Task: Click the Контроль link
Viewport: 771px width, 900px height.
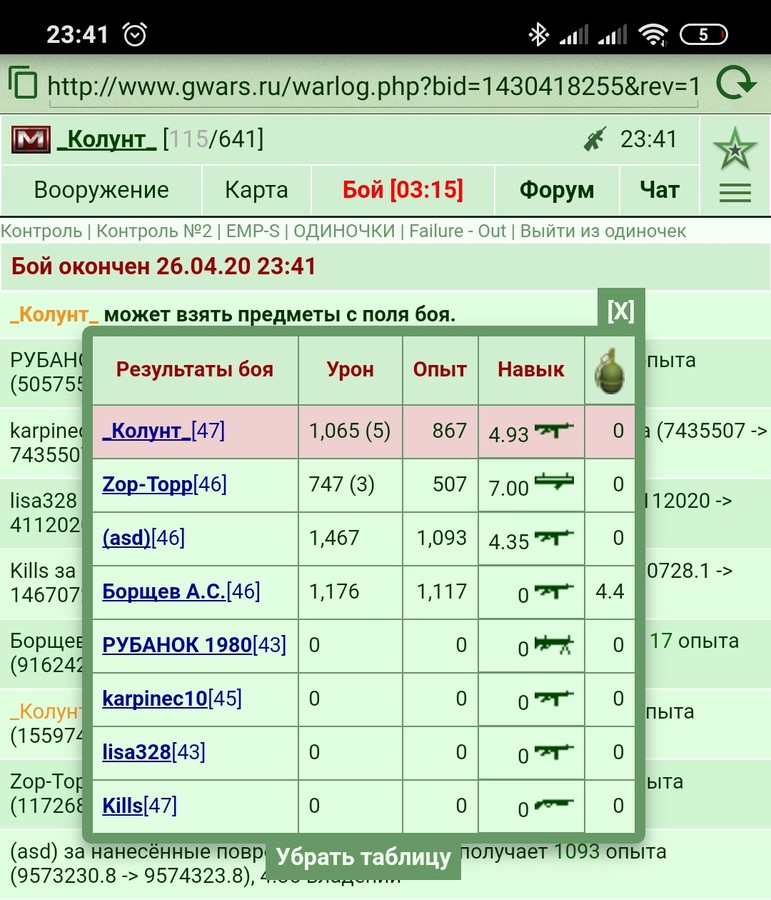Action: coord(41,231)
